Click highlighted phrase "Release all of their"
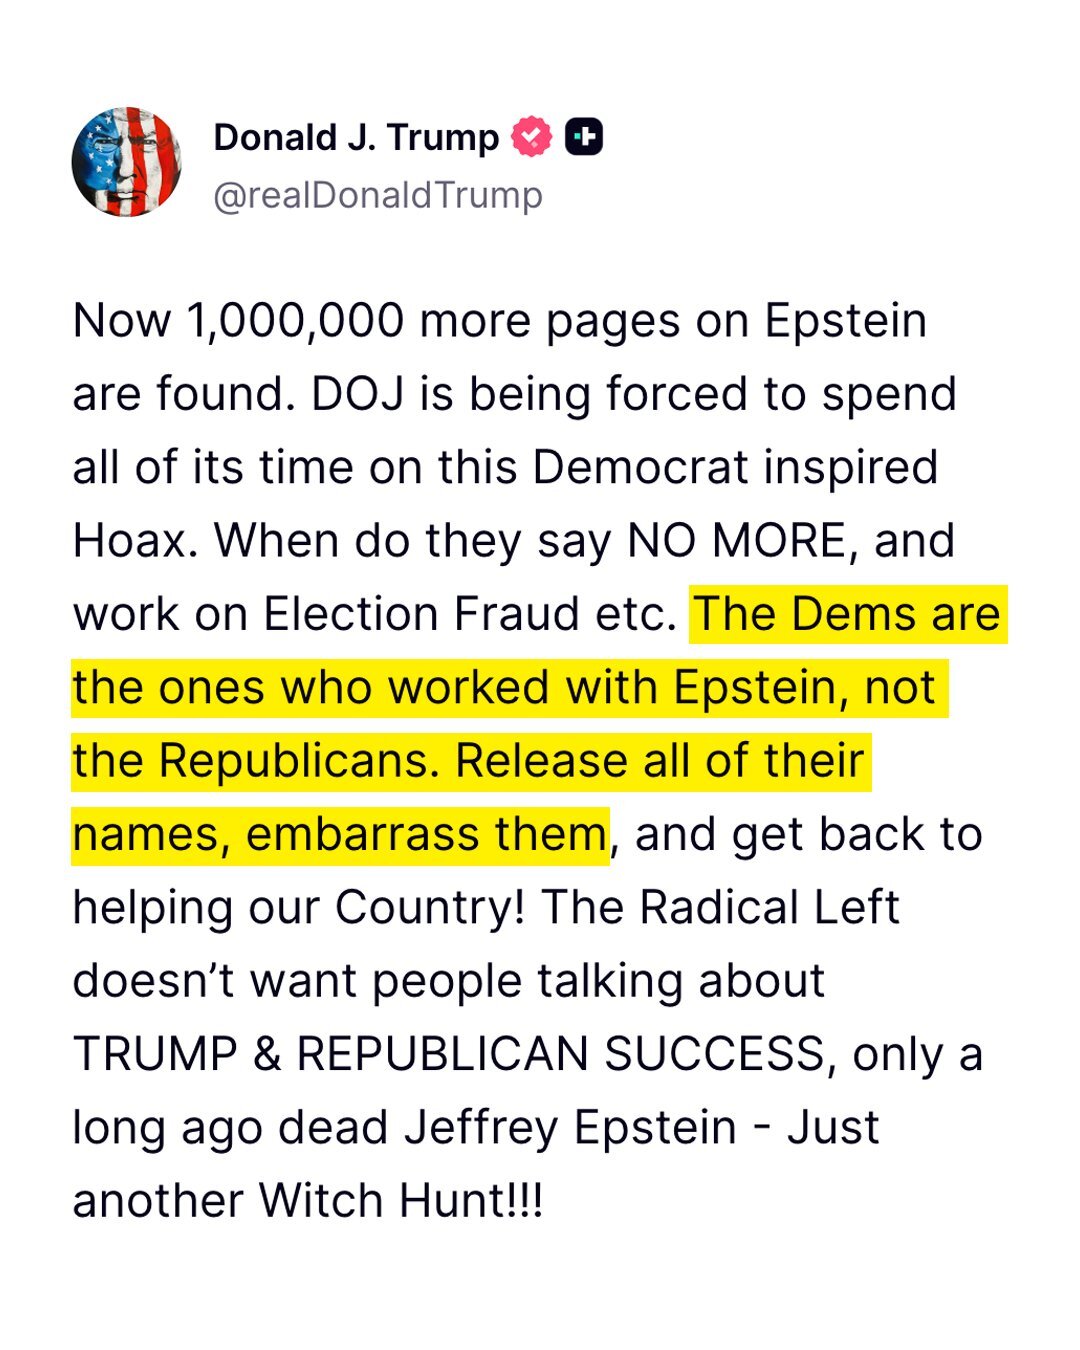Viewport: 1080px width, 1350px height. (x=659, y=761)
